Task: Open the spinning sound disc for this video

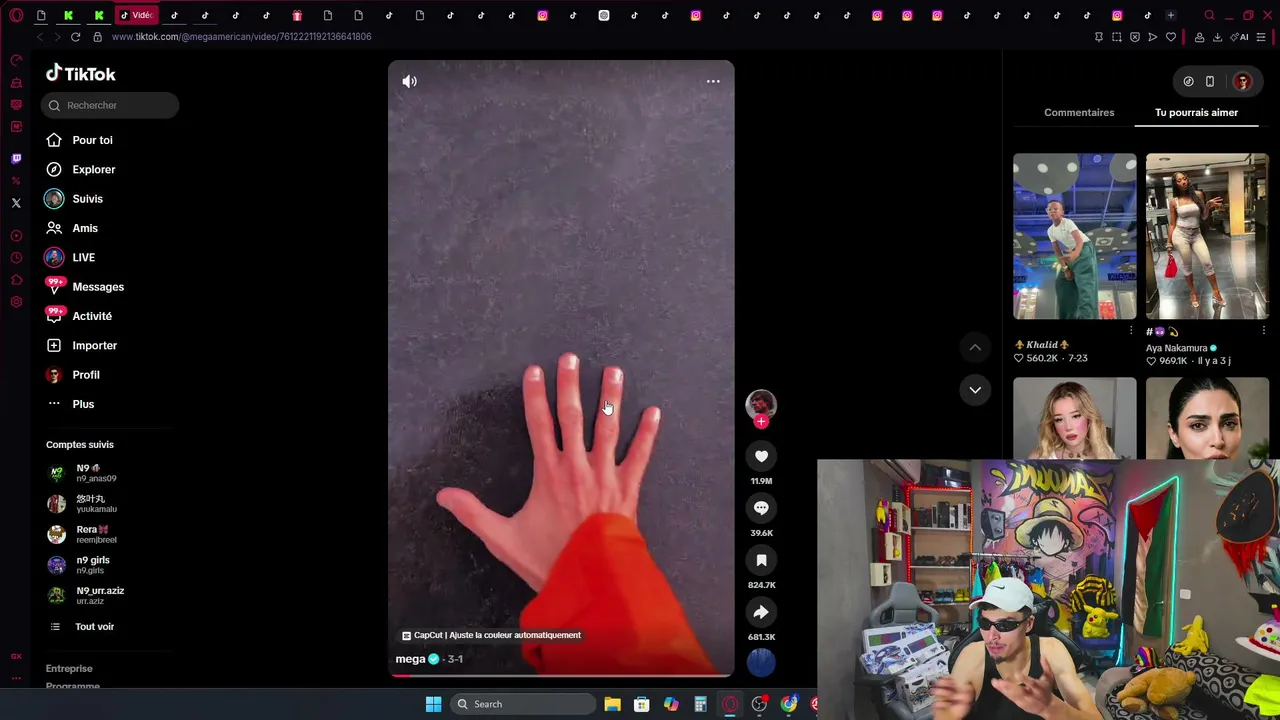Action: click(x=761, y=662)
